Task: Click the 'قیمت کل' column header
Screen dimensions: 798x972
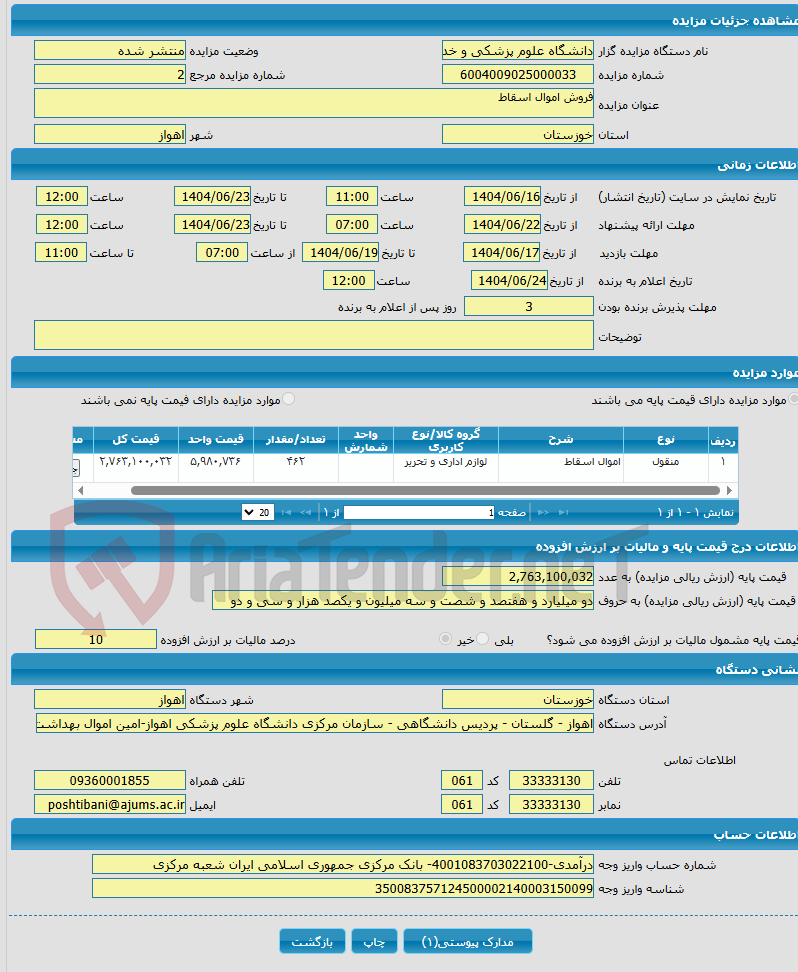Action: pyautogui.click(x=136, y=440)
